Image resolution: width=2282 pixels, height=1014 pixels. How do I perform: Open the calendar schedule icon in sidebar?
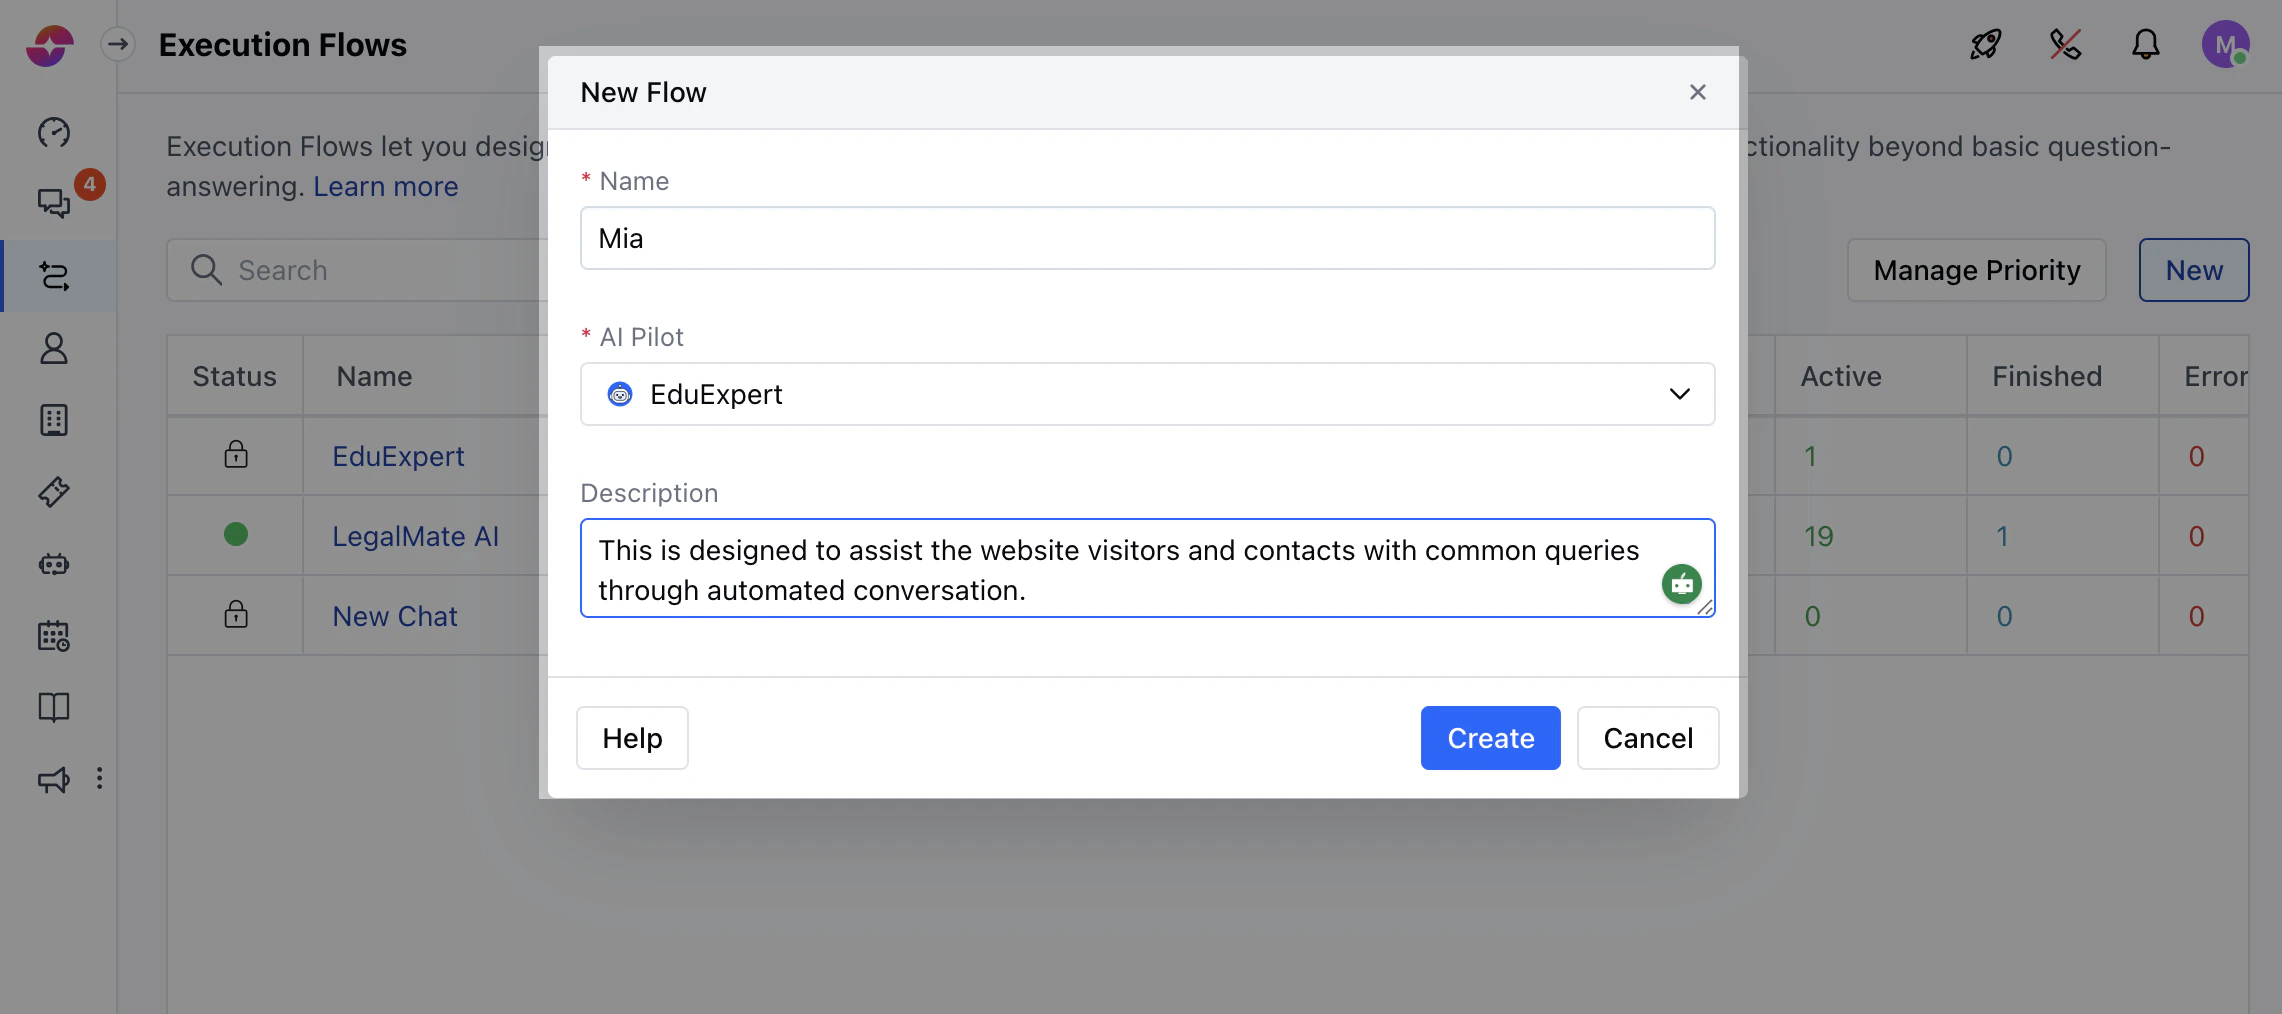pos(54,636)
